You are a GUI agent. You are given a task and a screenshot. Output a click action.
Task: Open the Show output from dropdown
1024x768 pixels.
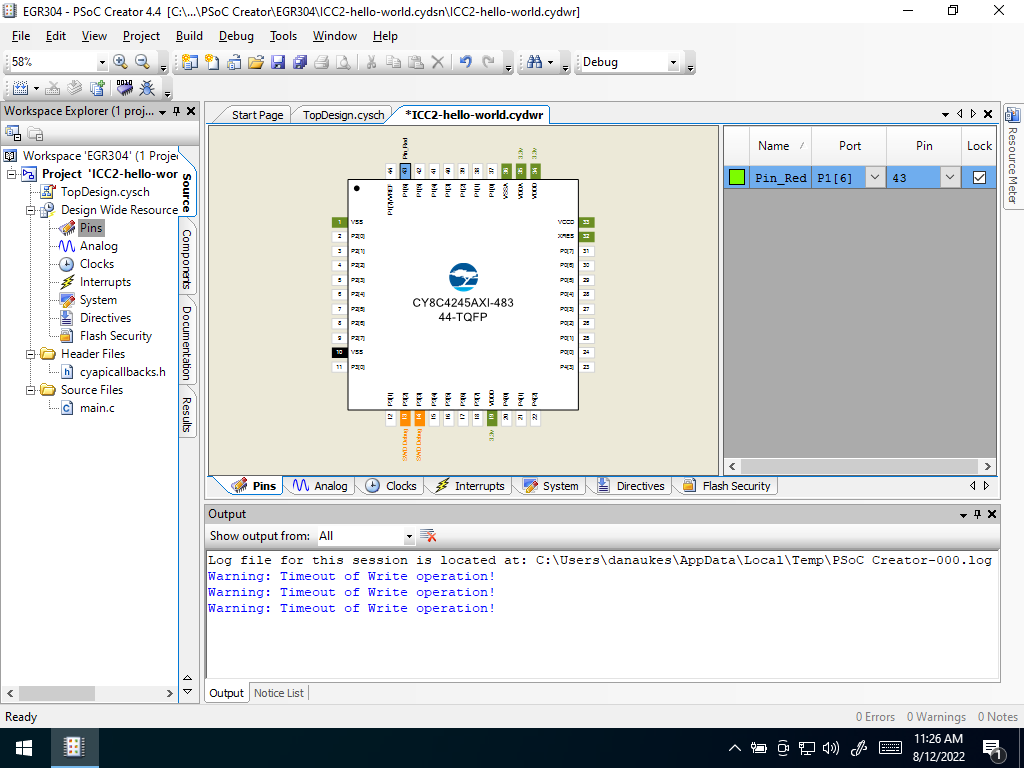coord(409,537)
